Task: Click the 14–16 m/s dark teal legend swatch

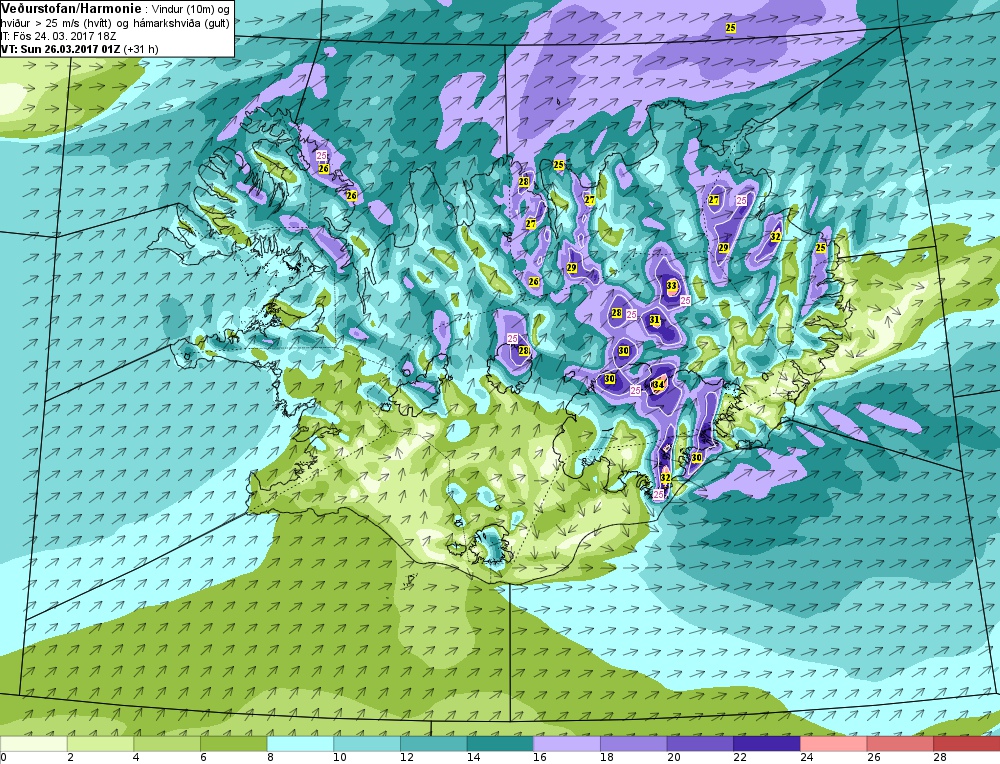Action: click(x=500, y=744)
